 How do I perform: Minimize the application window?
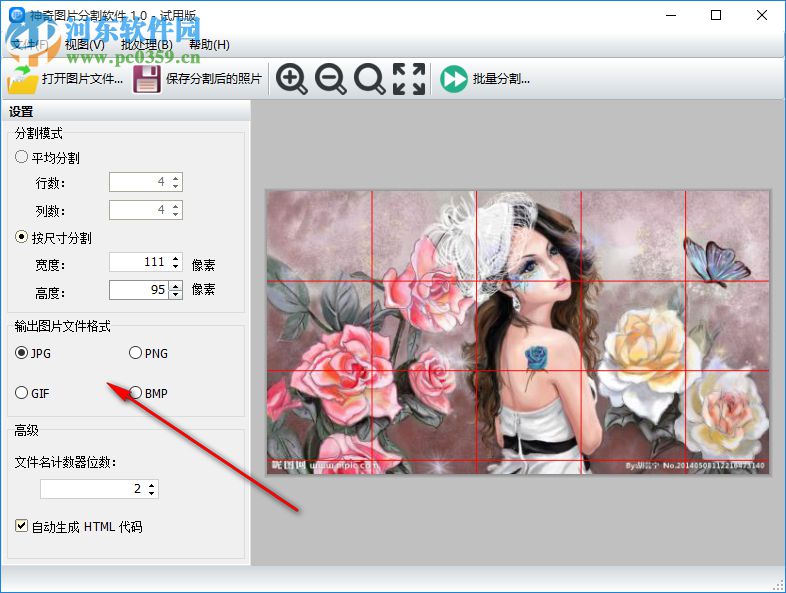coord(671,15)
